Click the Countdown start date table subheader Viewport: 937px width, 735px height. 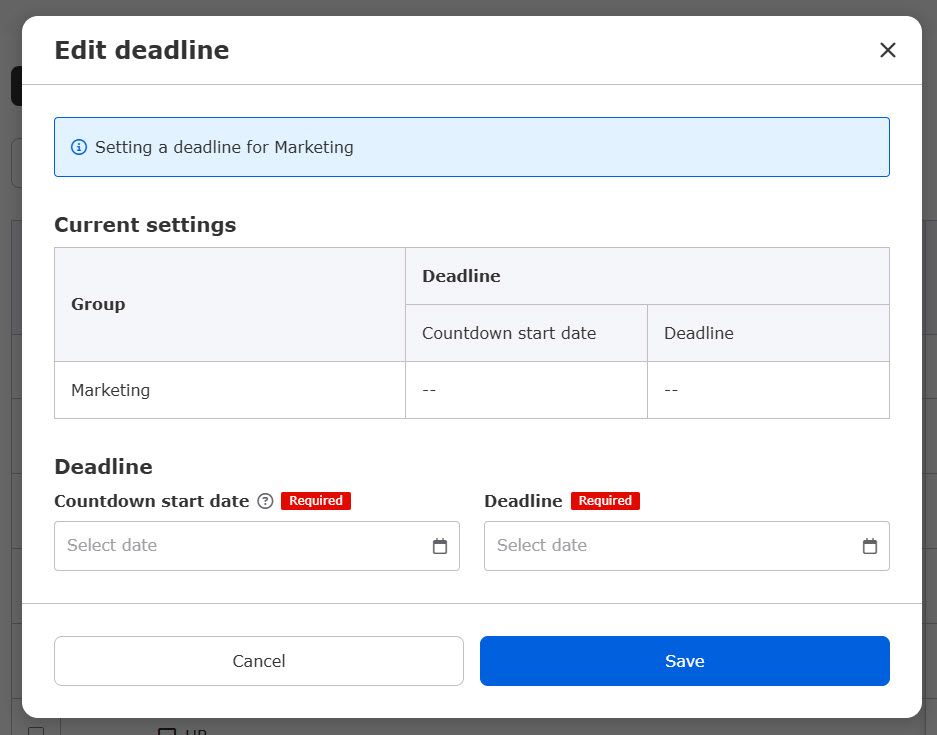(509, 333)
